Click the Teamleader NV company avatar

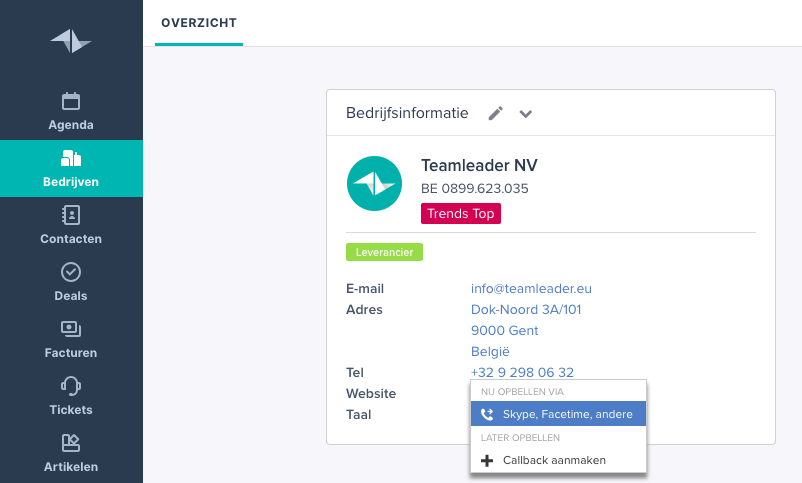(x=374, y=183)
